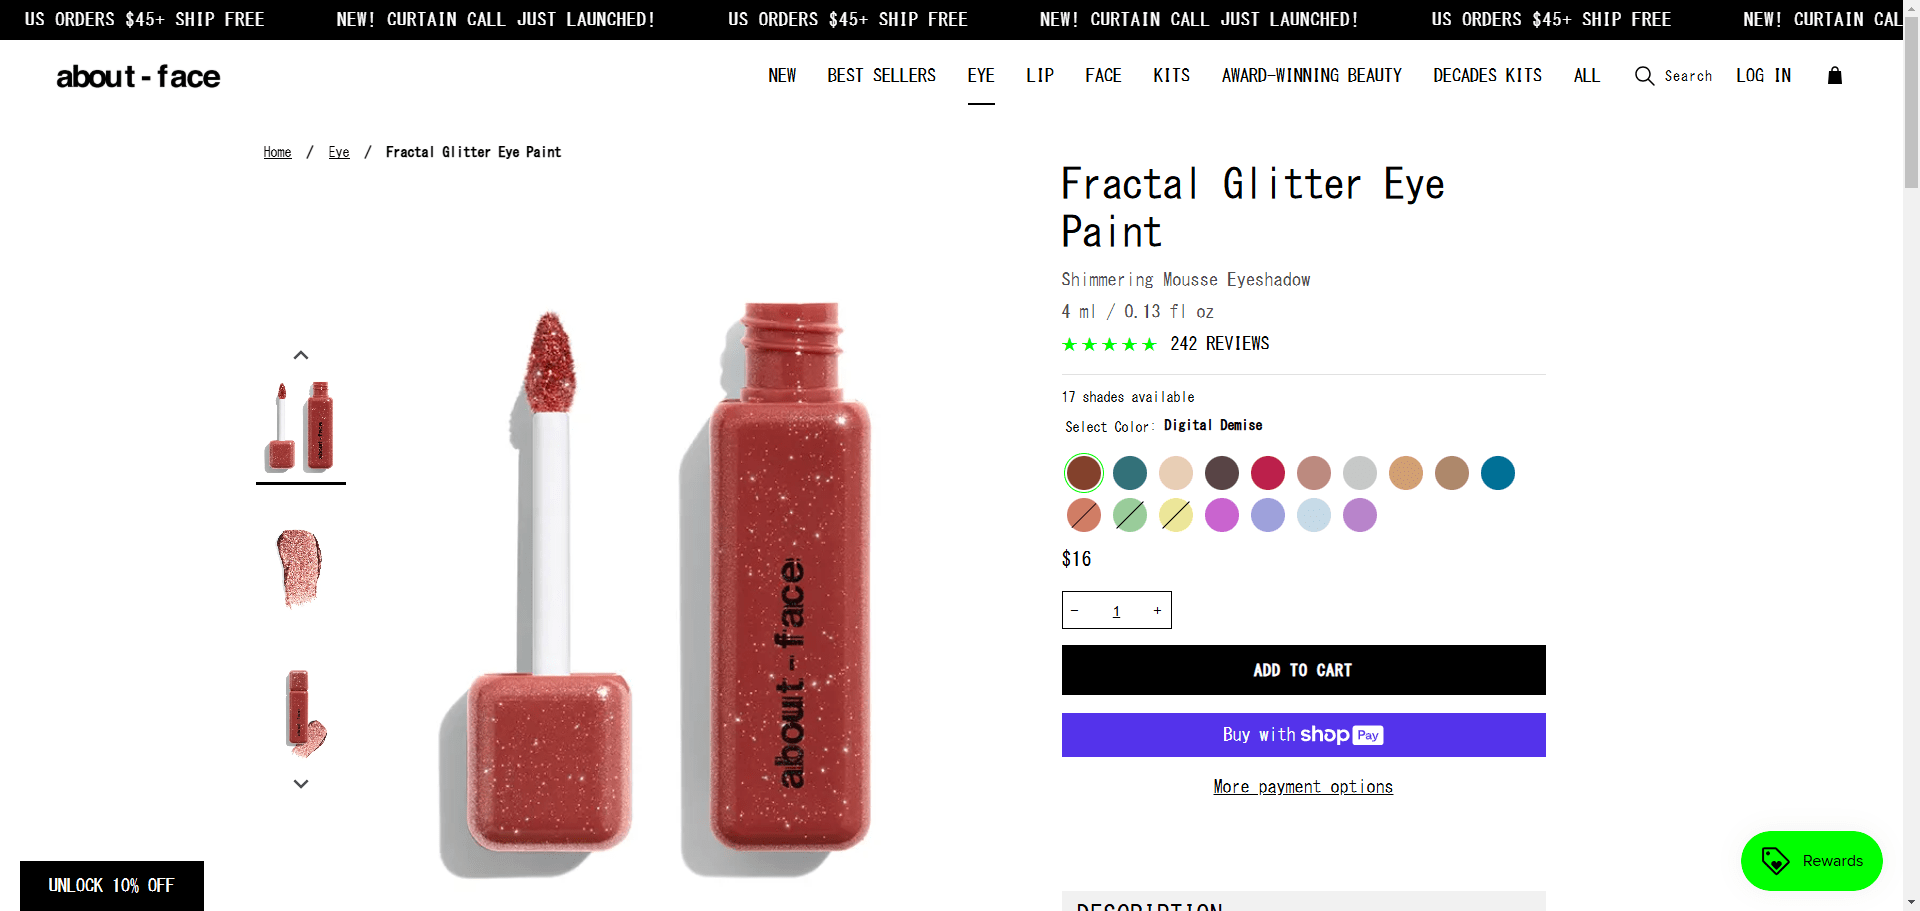Select the light blue shade swatch
This screenshot has height=911, width=1920.
click(1313, 515)
